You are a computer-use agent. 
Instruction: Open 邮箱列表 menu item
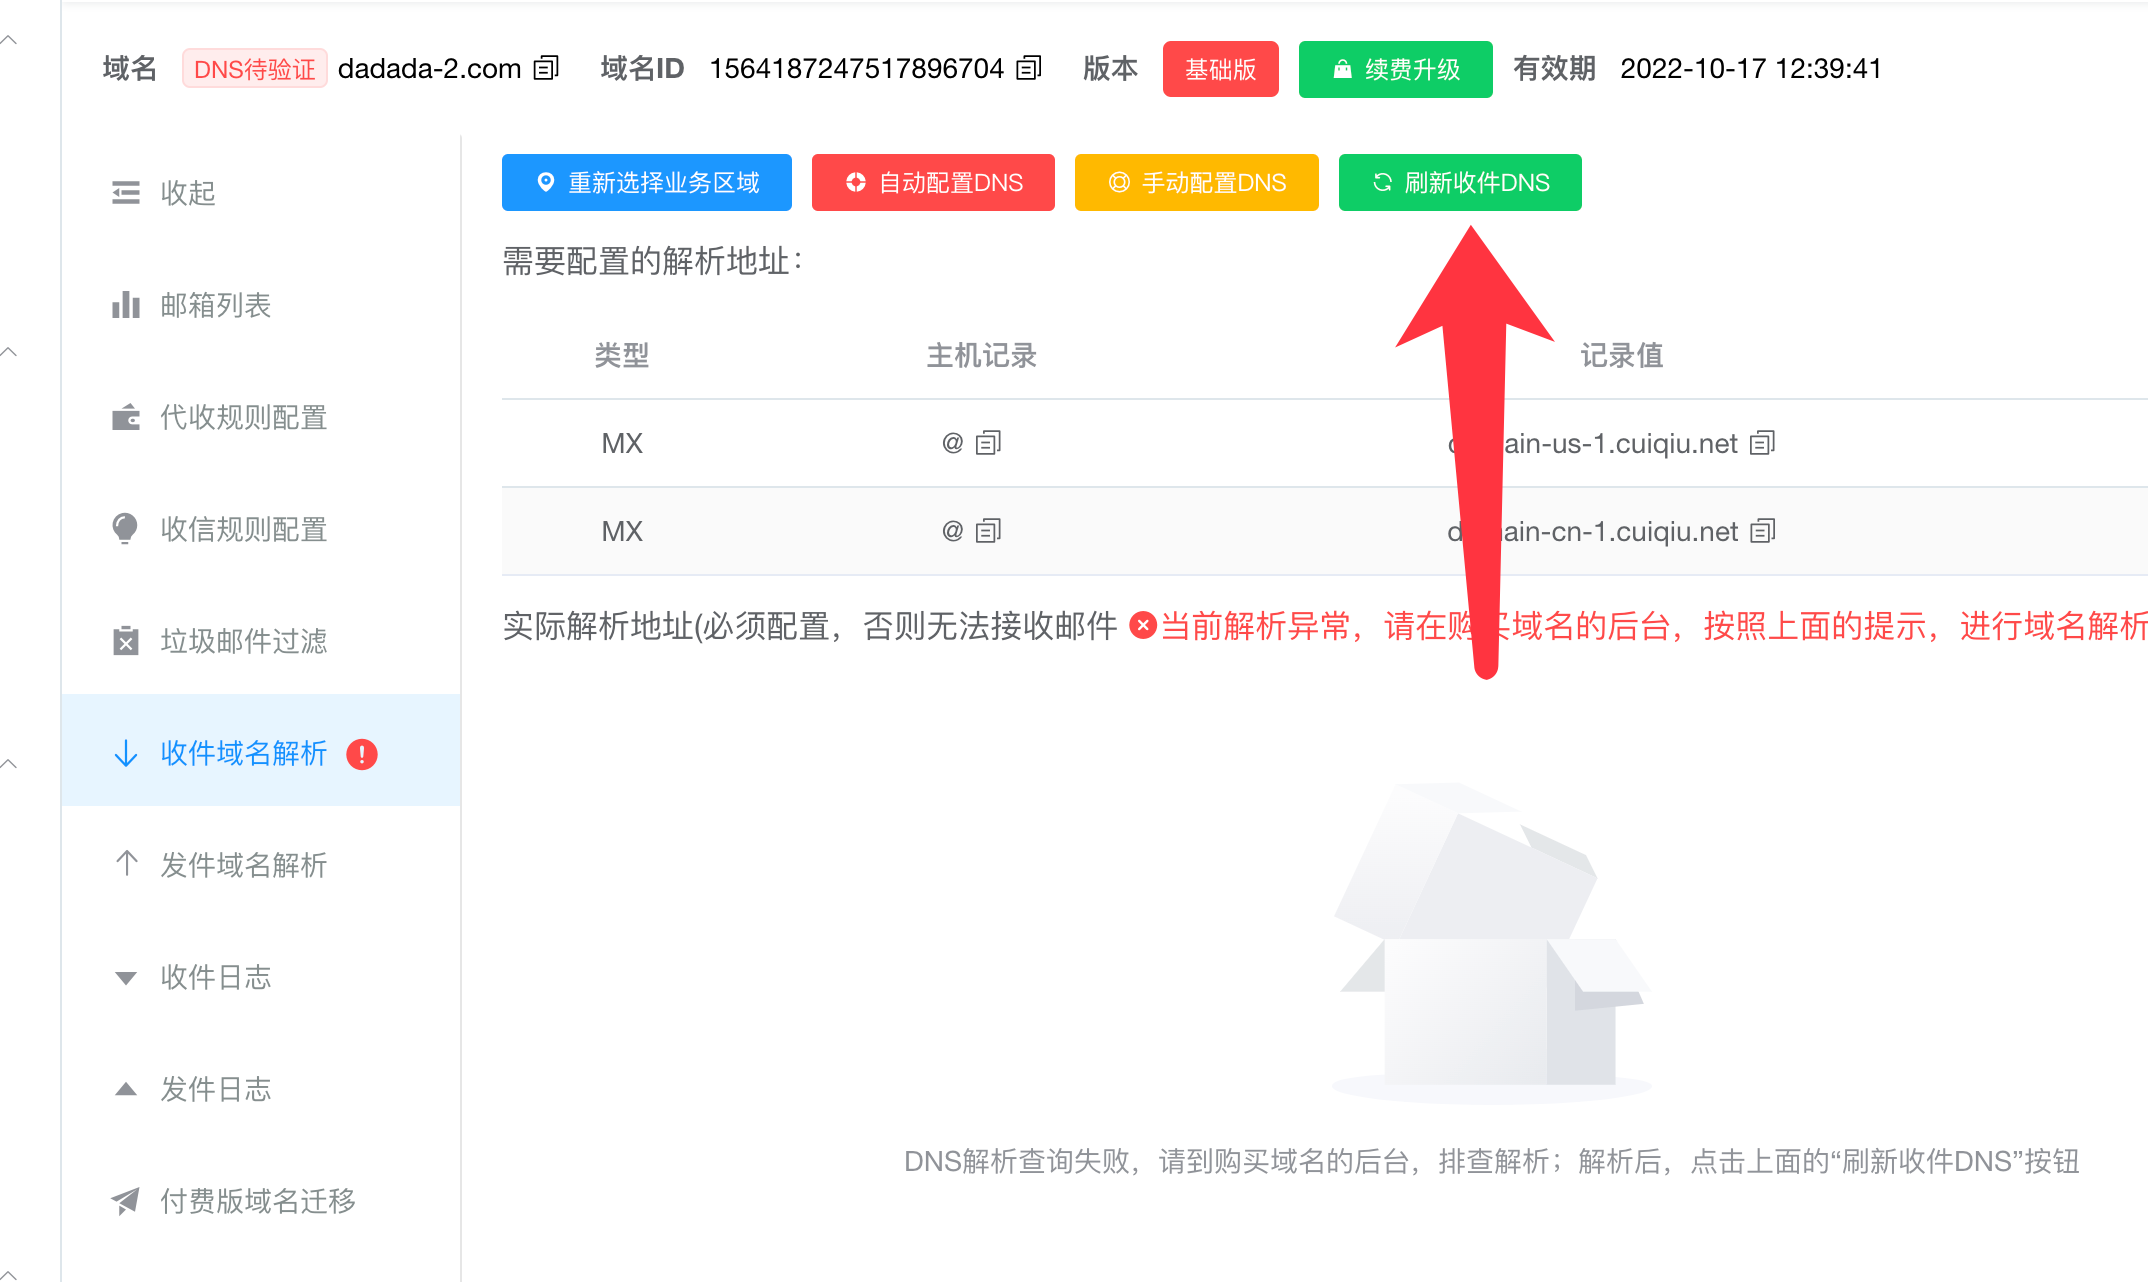point(261,305)
